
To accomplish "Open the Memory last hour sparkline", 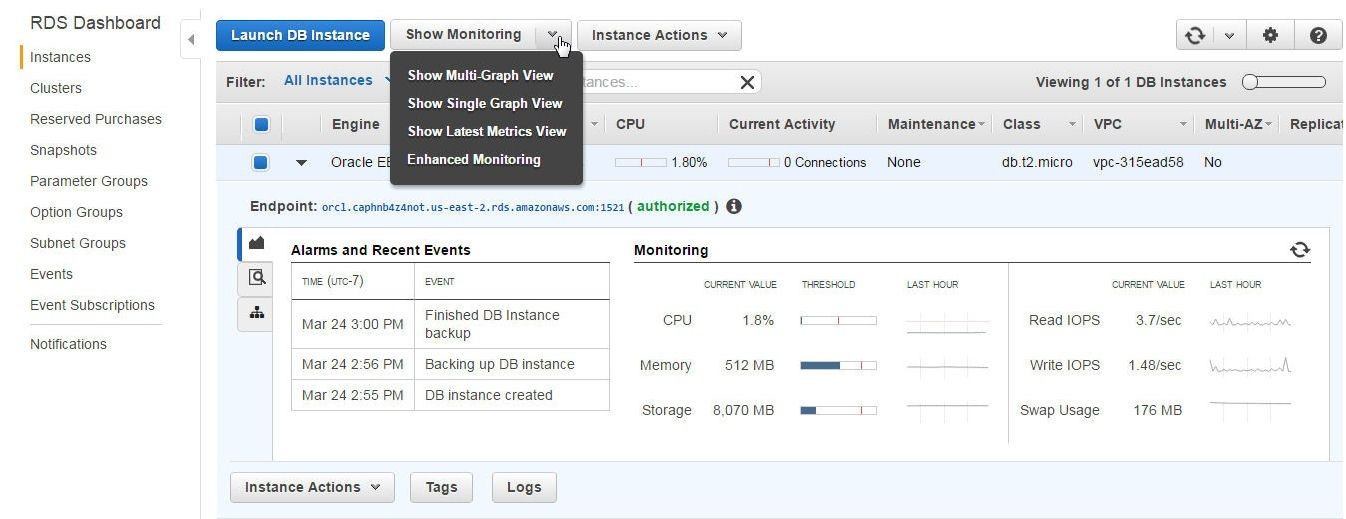I will 947,366.
